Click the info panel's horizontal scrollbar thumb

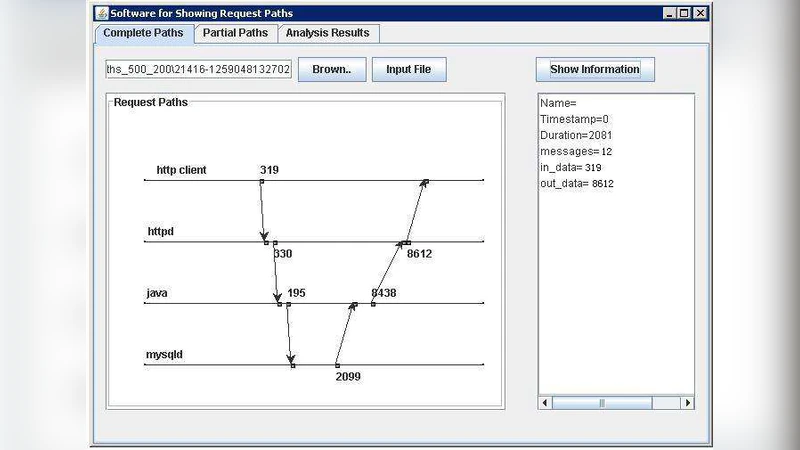602,403
